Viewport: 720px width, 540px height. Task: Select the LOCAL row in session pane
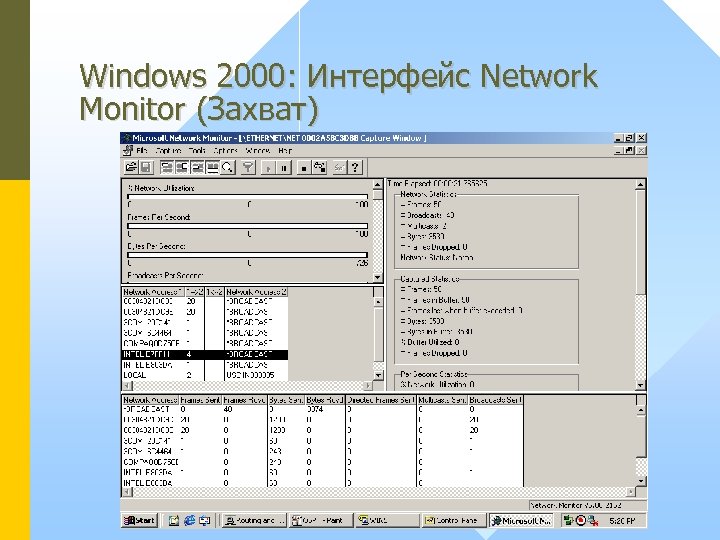[x=205, y=375]
